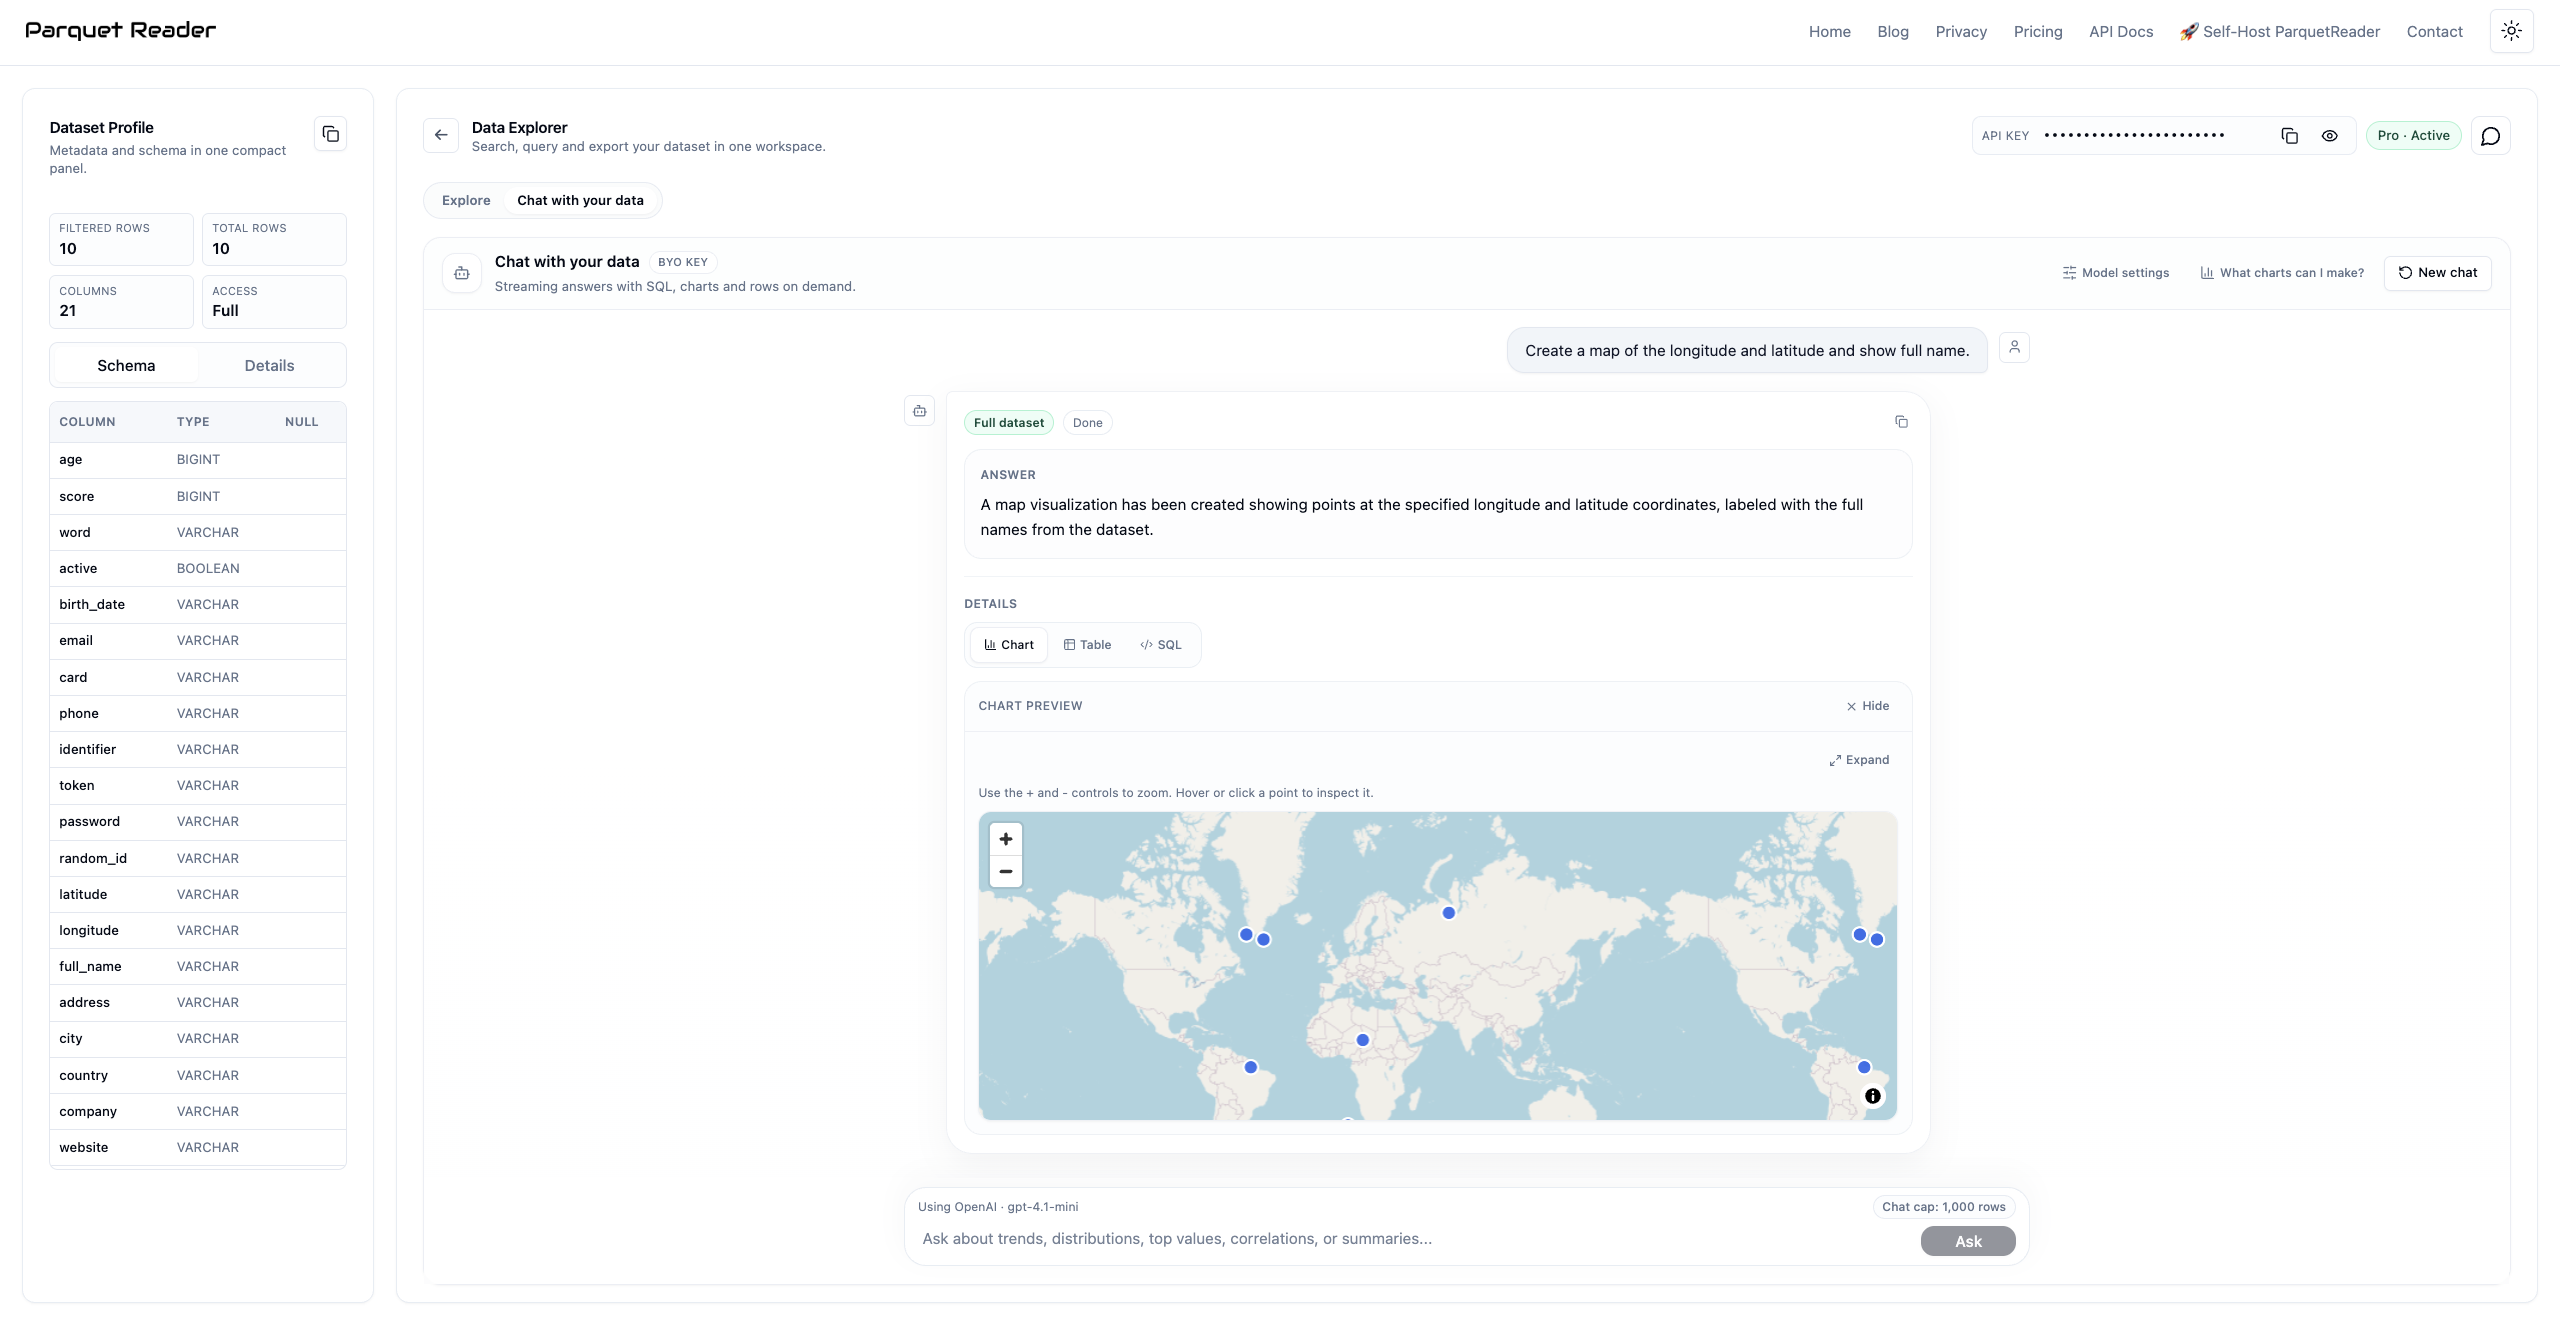The width and height of the screenshot is (2560, 1325).
Task: Open Model settings
Action: pyautogui.click(x=2116, y=272)
